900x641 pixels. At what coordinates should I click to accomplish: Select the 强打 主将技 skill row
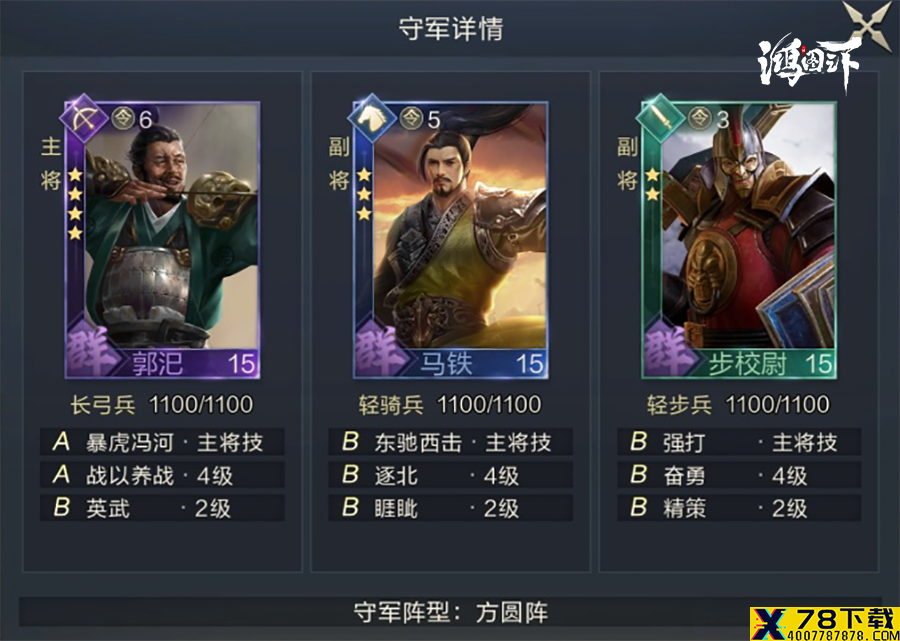coord(739,442)
